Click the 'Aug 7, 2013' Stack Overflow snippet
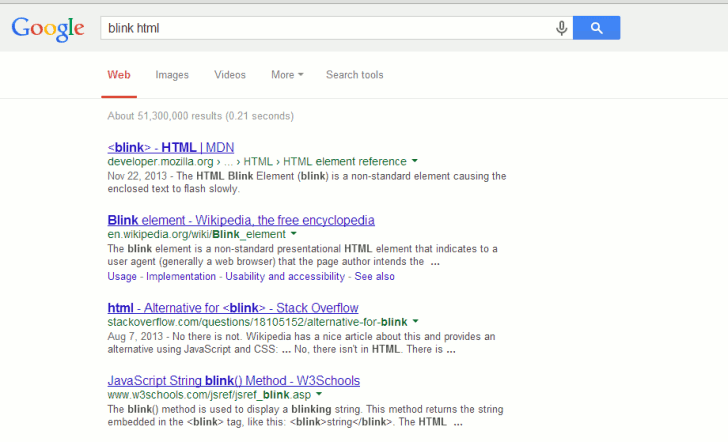Screen dimensions: 728x442 pyautogui.click(x=301, y=343)
